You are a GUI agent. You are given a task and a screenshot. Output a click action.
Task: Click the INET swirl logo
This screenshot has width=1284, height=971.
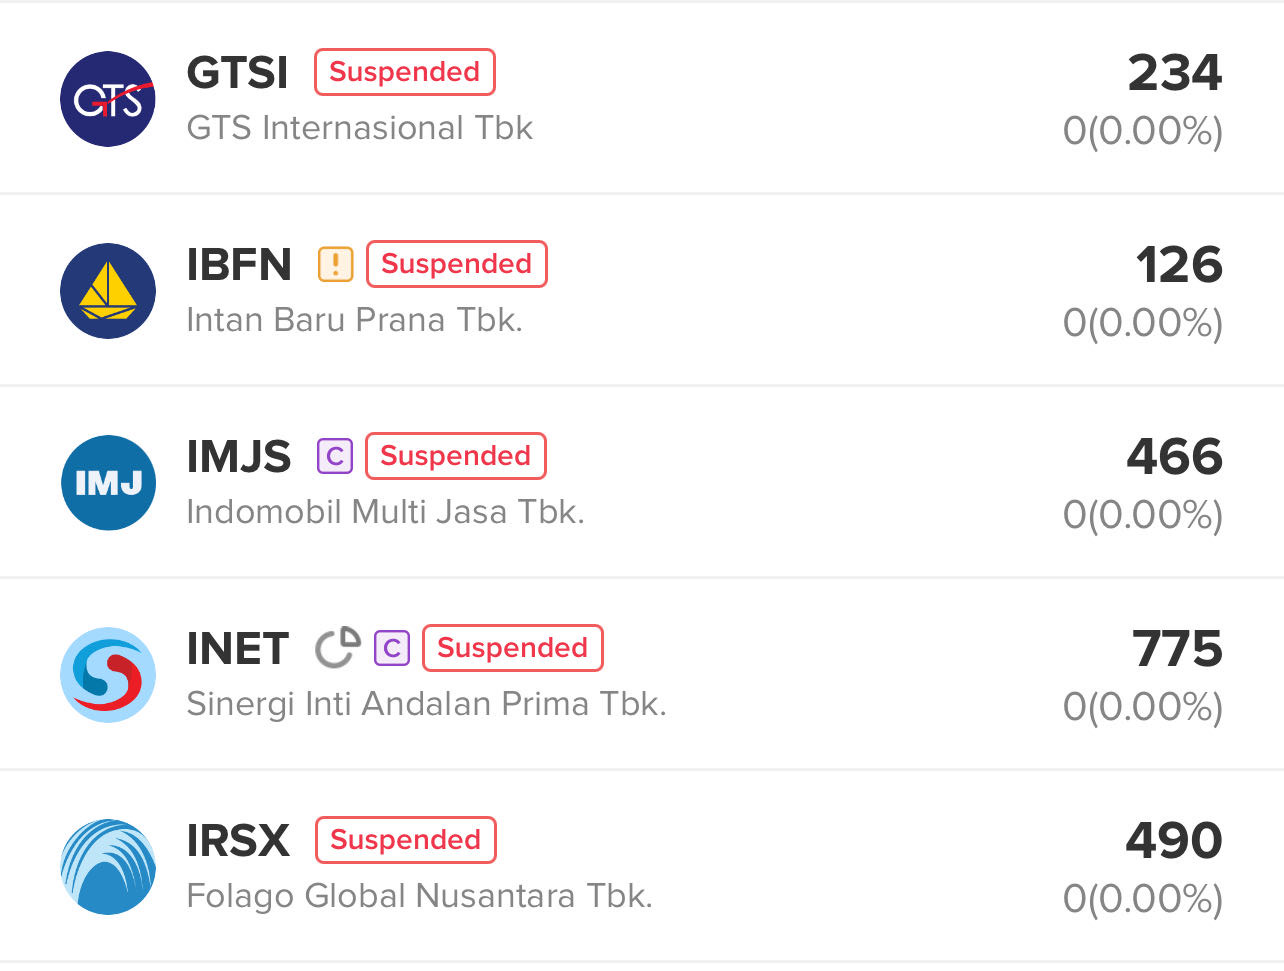point(108,675)
